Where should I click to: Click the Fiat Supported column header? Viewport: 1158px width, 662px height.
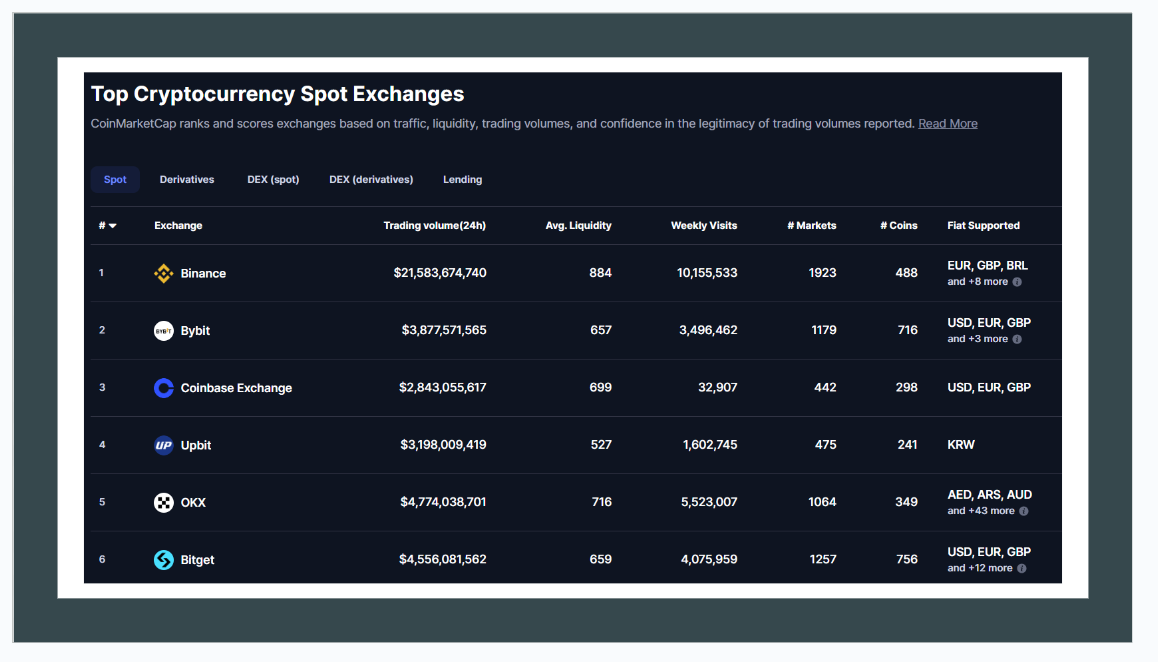click(x=984, y=225)
